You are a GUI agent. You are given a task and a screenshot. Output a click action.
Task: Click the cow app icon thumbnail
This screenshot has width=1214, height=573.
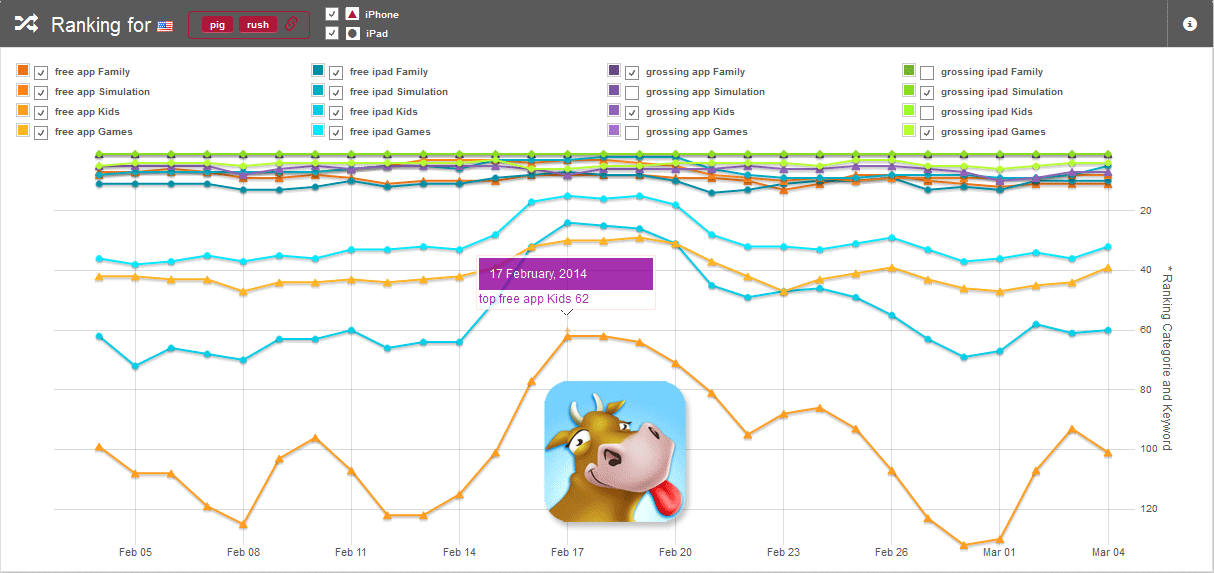pyautogui.click(x=615, y=452)
